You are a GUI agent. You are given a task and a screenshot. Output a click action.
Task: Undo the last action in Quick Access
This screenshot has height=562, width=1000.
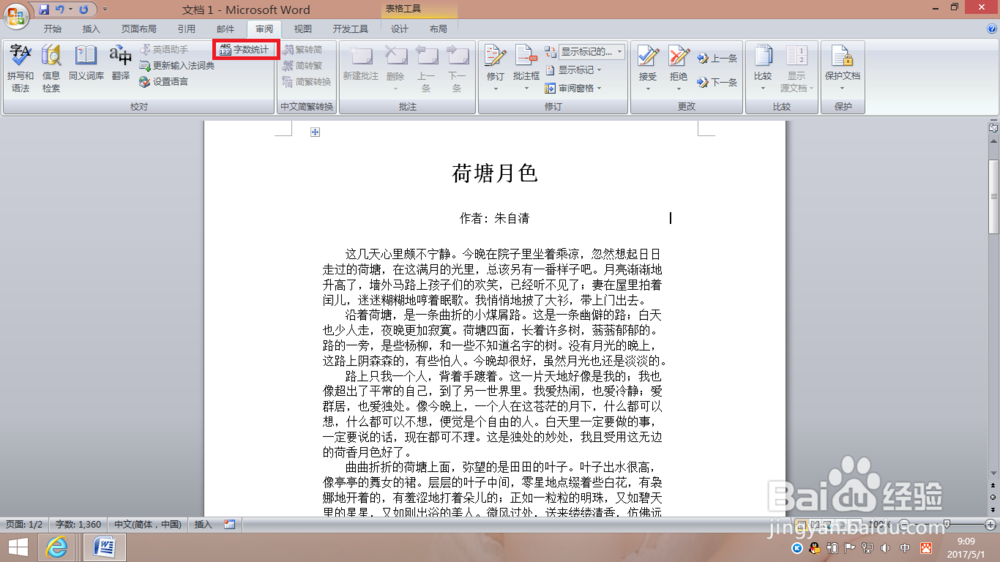click(59, 9)
